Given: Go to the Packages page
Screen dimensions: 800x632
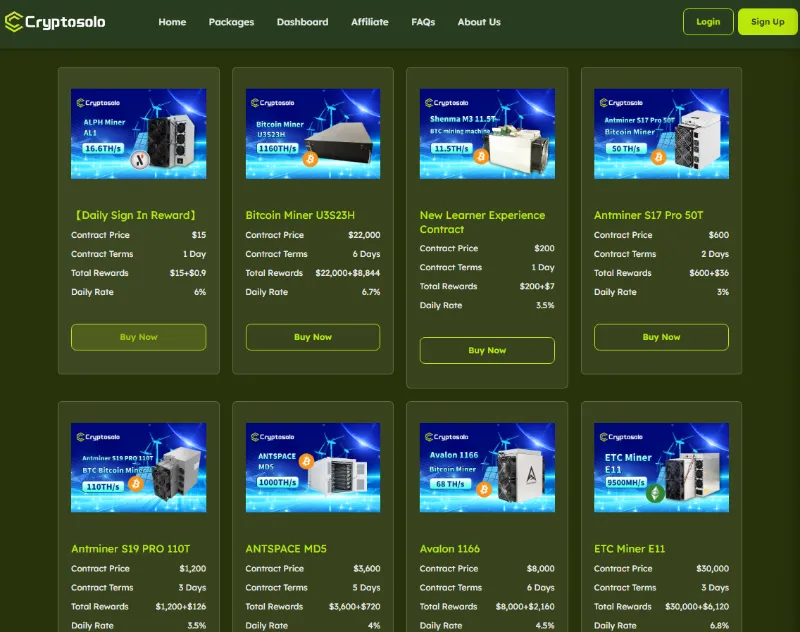Looking at the screenshot, I should click(231, 22).
